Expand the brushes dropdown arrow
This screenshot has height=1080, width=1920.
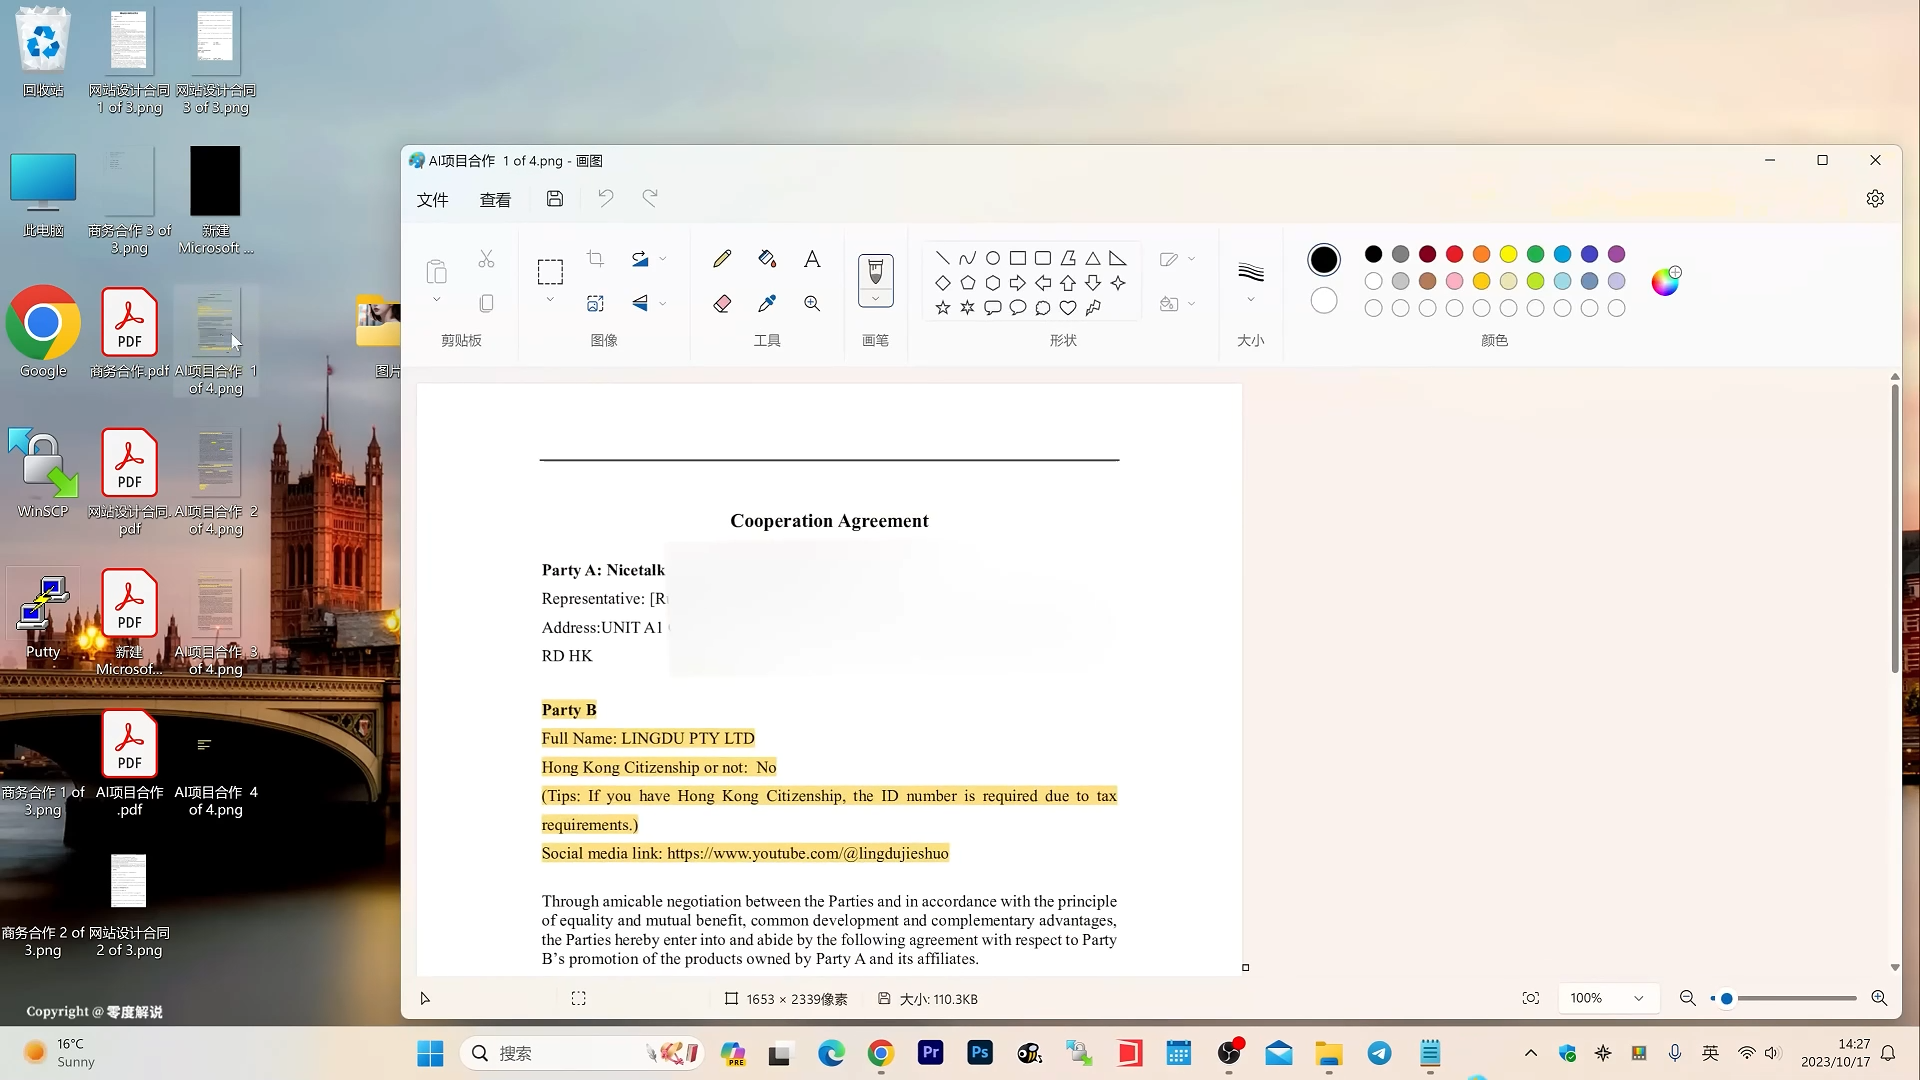click(x=875, y=298)
